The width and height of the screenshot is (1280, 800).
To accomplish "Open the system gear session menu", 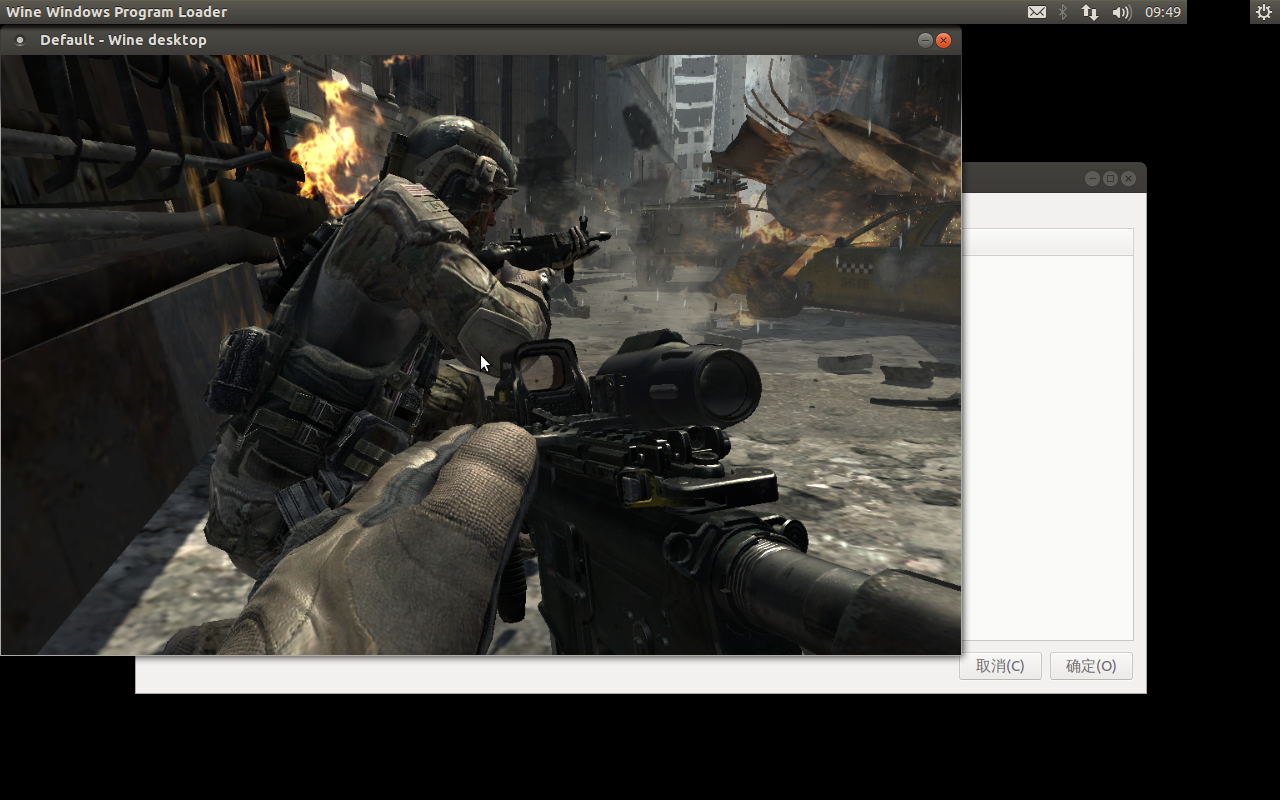I will (x=1264, y=12).
